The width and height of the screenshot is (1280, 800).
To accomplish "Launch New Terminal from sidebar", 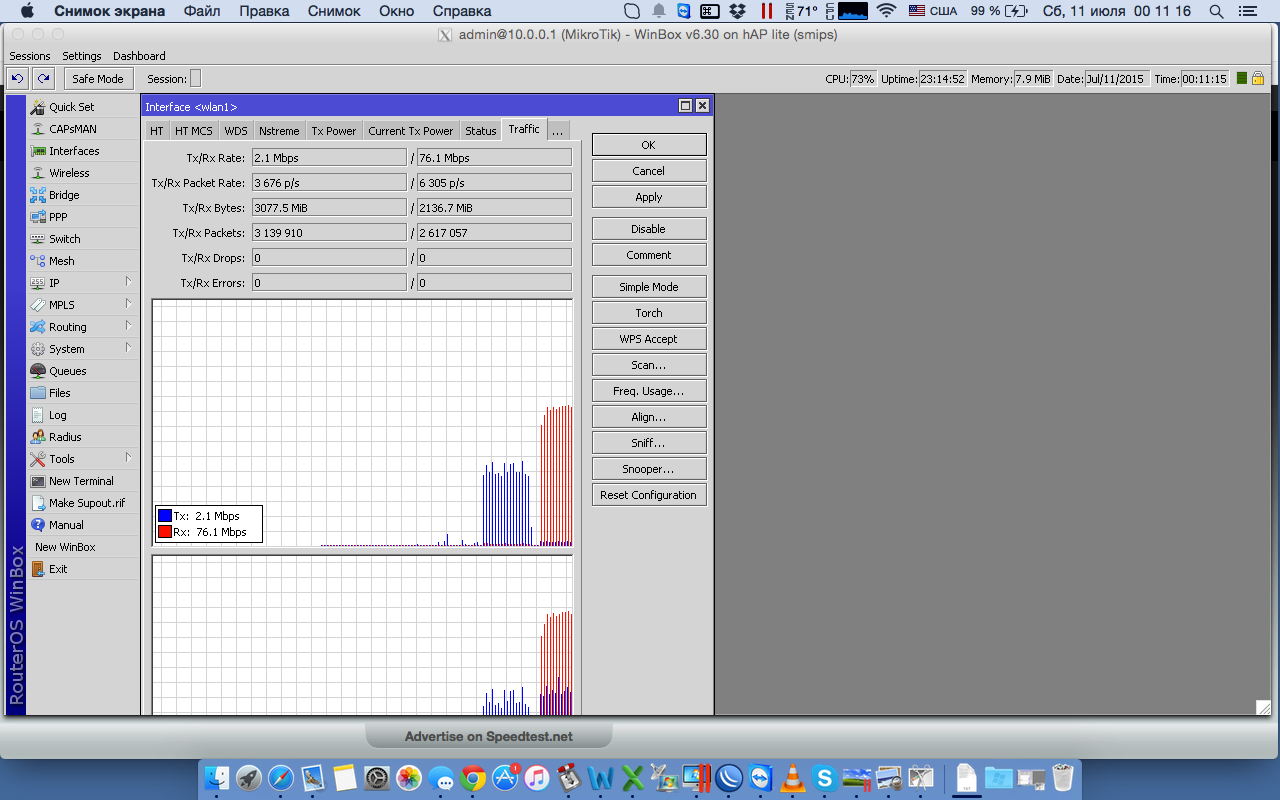I will (x=80, y=481).
